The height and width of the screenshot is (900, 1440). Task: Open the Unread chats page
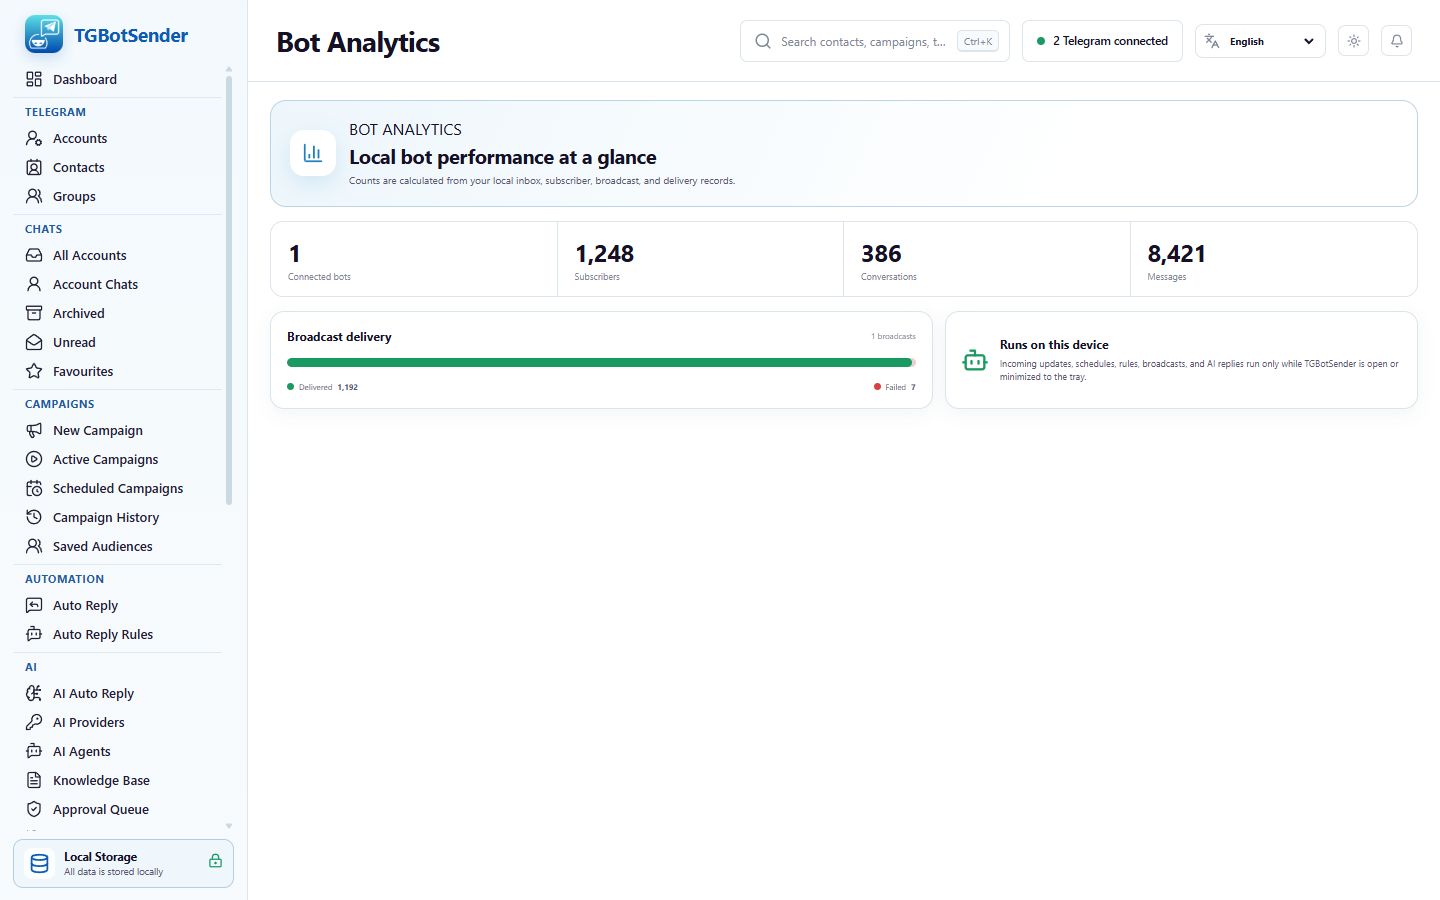tap(118, 342)
